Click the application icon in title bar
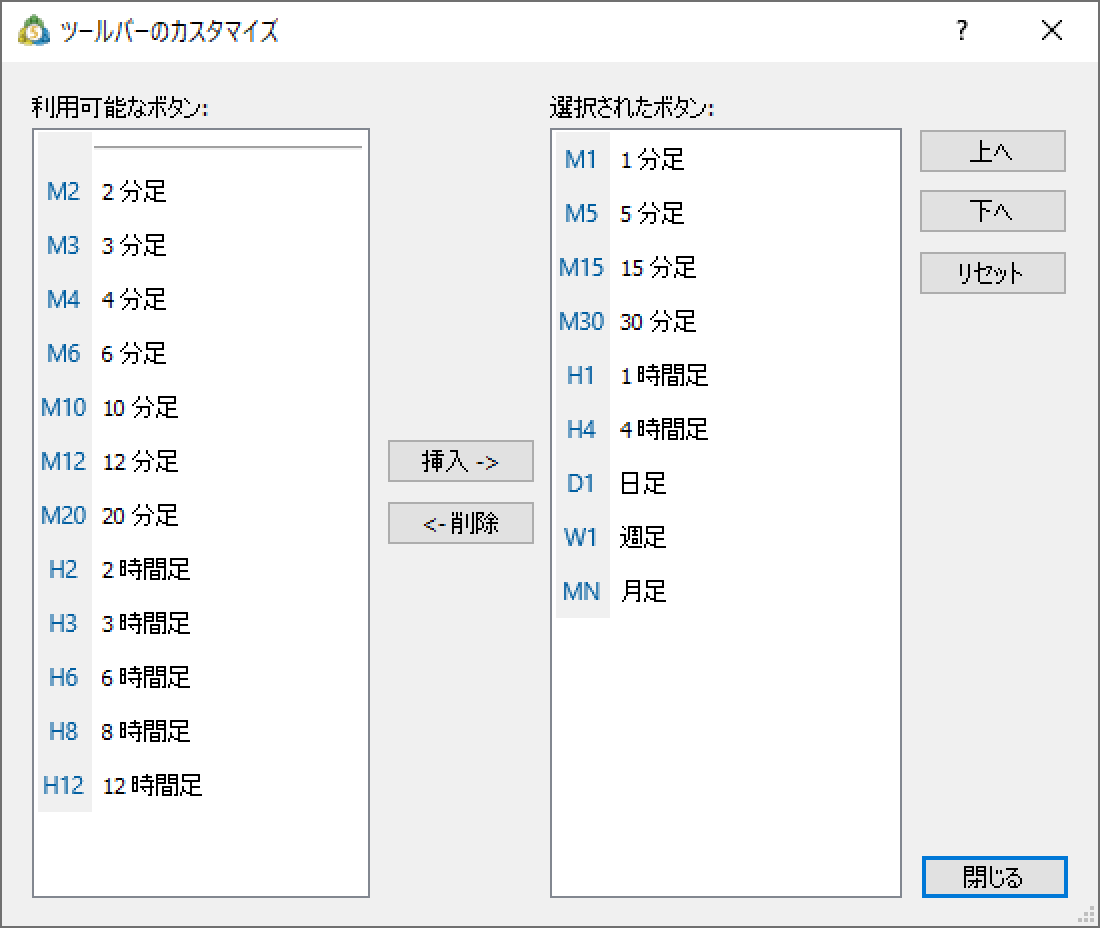The image size is (1100, 928). (34, 31)
